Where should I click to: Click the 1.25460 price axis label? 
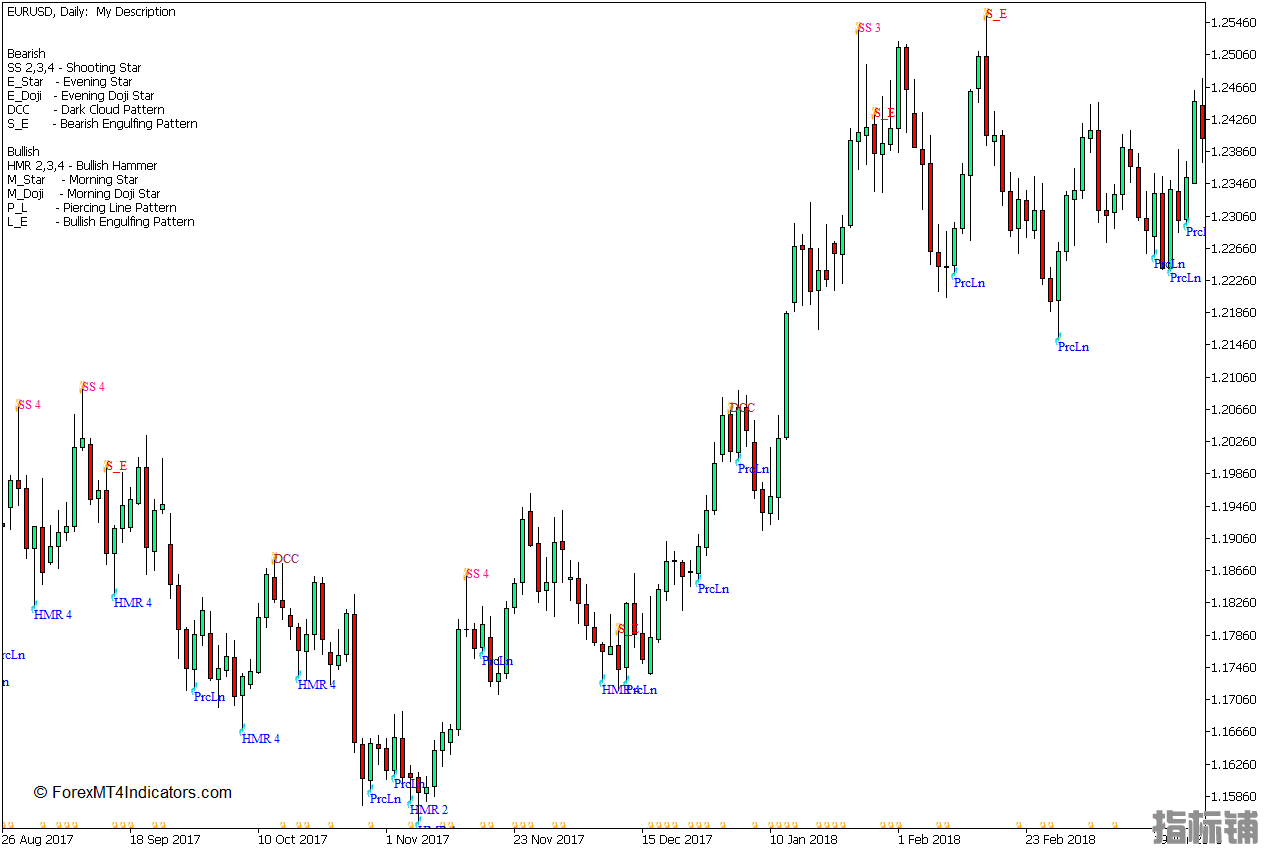(x=1235, y=22)
